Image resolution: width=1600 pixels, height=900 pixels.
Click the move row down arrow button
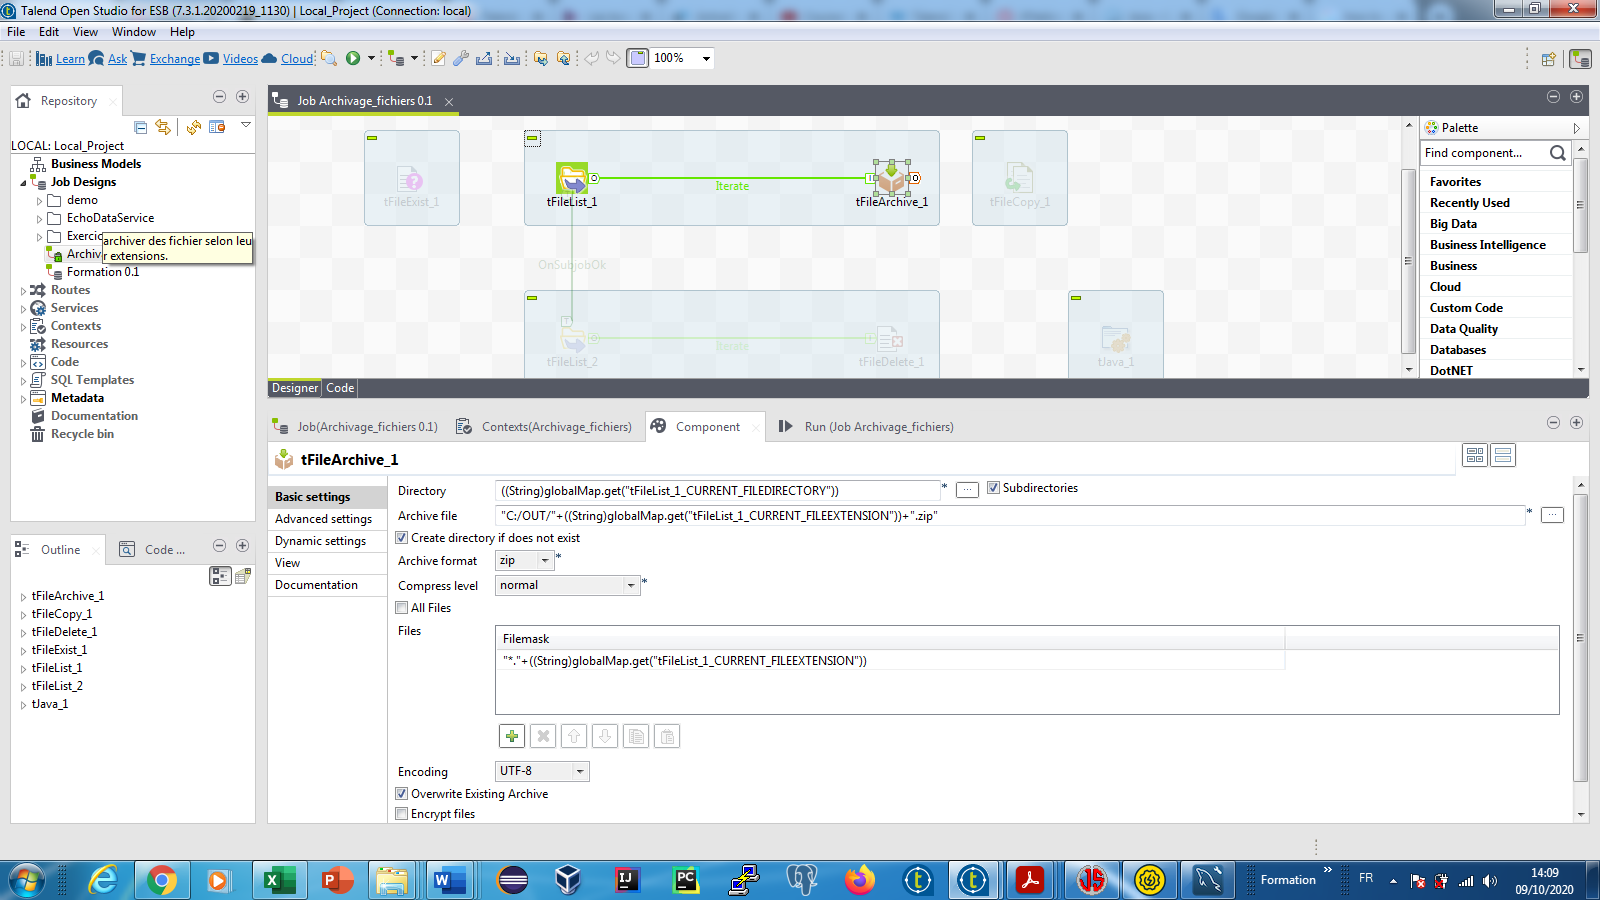[605, 737]
